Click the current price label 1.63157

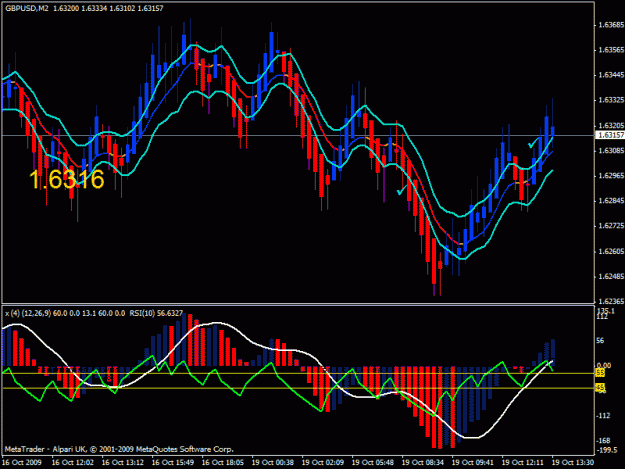coord(610,135)
